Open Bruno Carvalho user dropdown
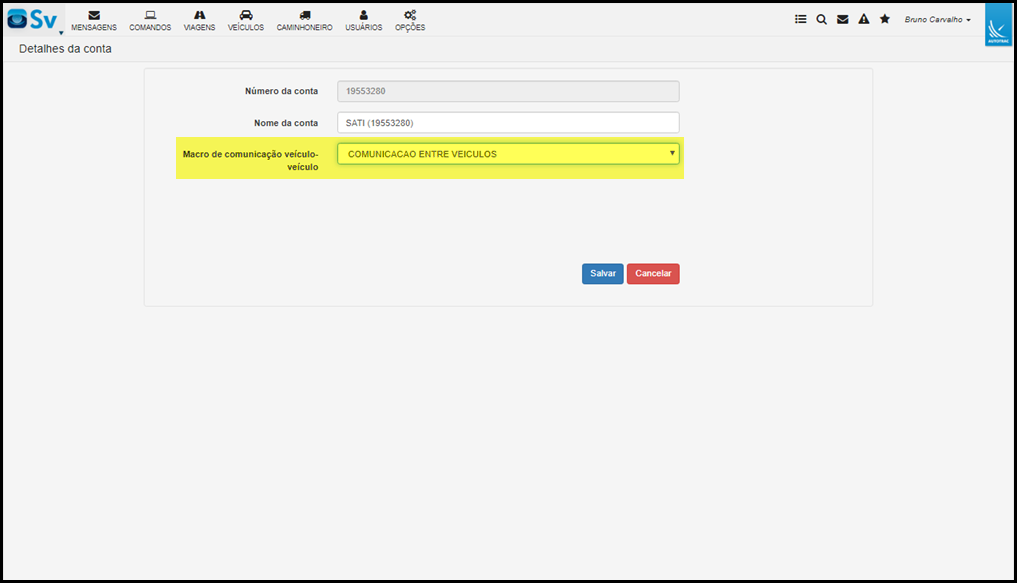The image size is (1017, 583). (x=937, y=19)
